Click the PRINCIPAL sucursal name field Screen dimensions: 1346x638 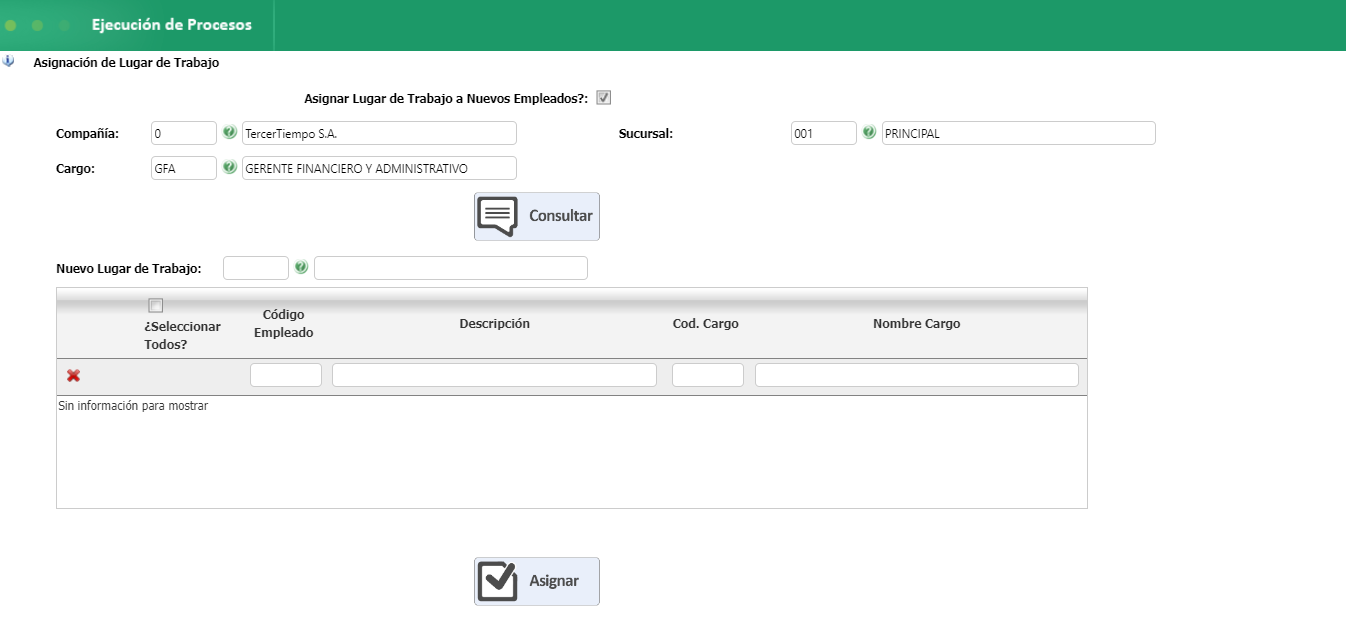1018,133
